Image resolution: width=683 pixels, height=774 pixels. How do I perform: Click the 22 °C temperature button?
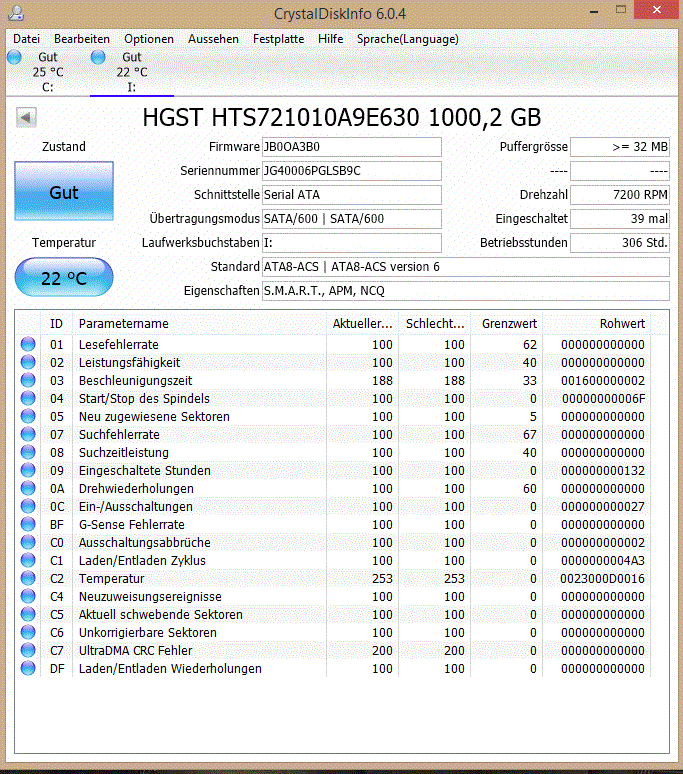[64, 277]
